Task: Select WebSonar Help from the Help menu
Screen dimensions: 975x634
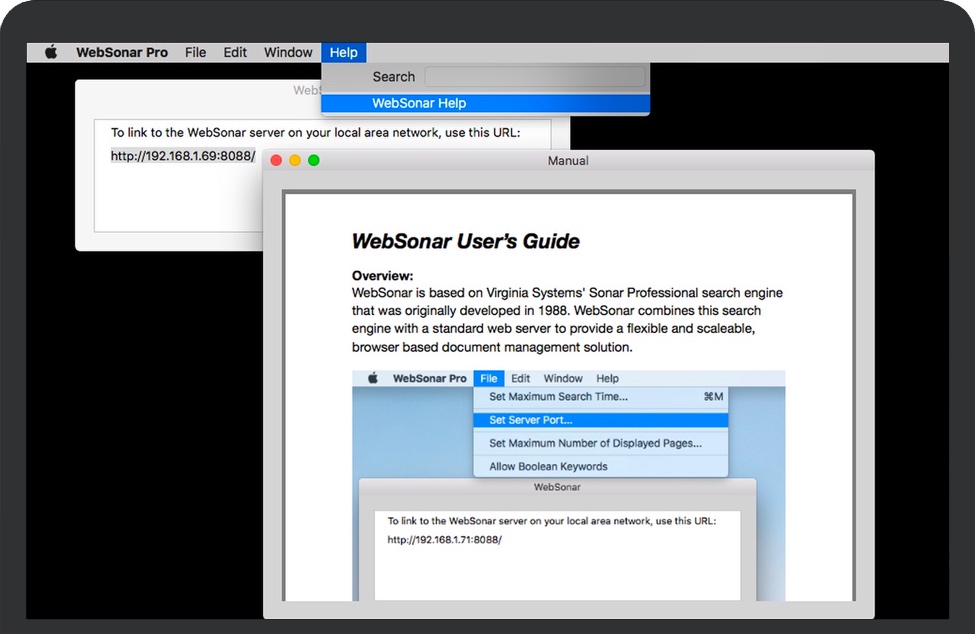Action: [x=419, y=103]
